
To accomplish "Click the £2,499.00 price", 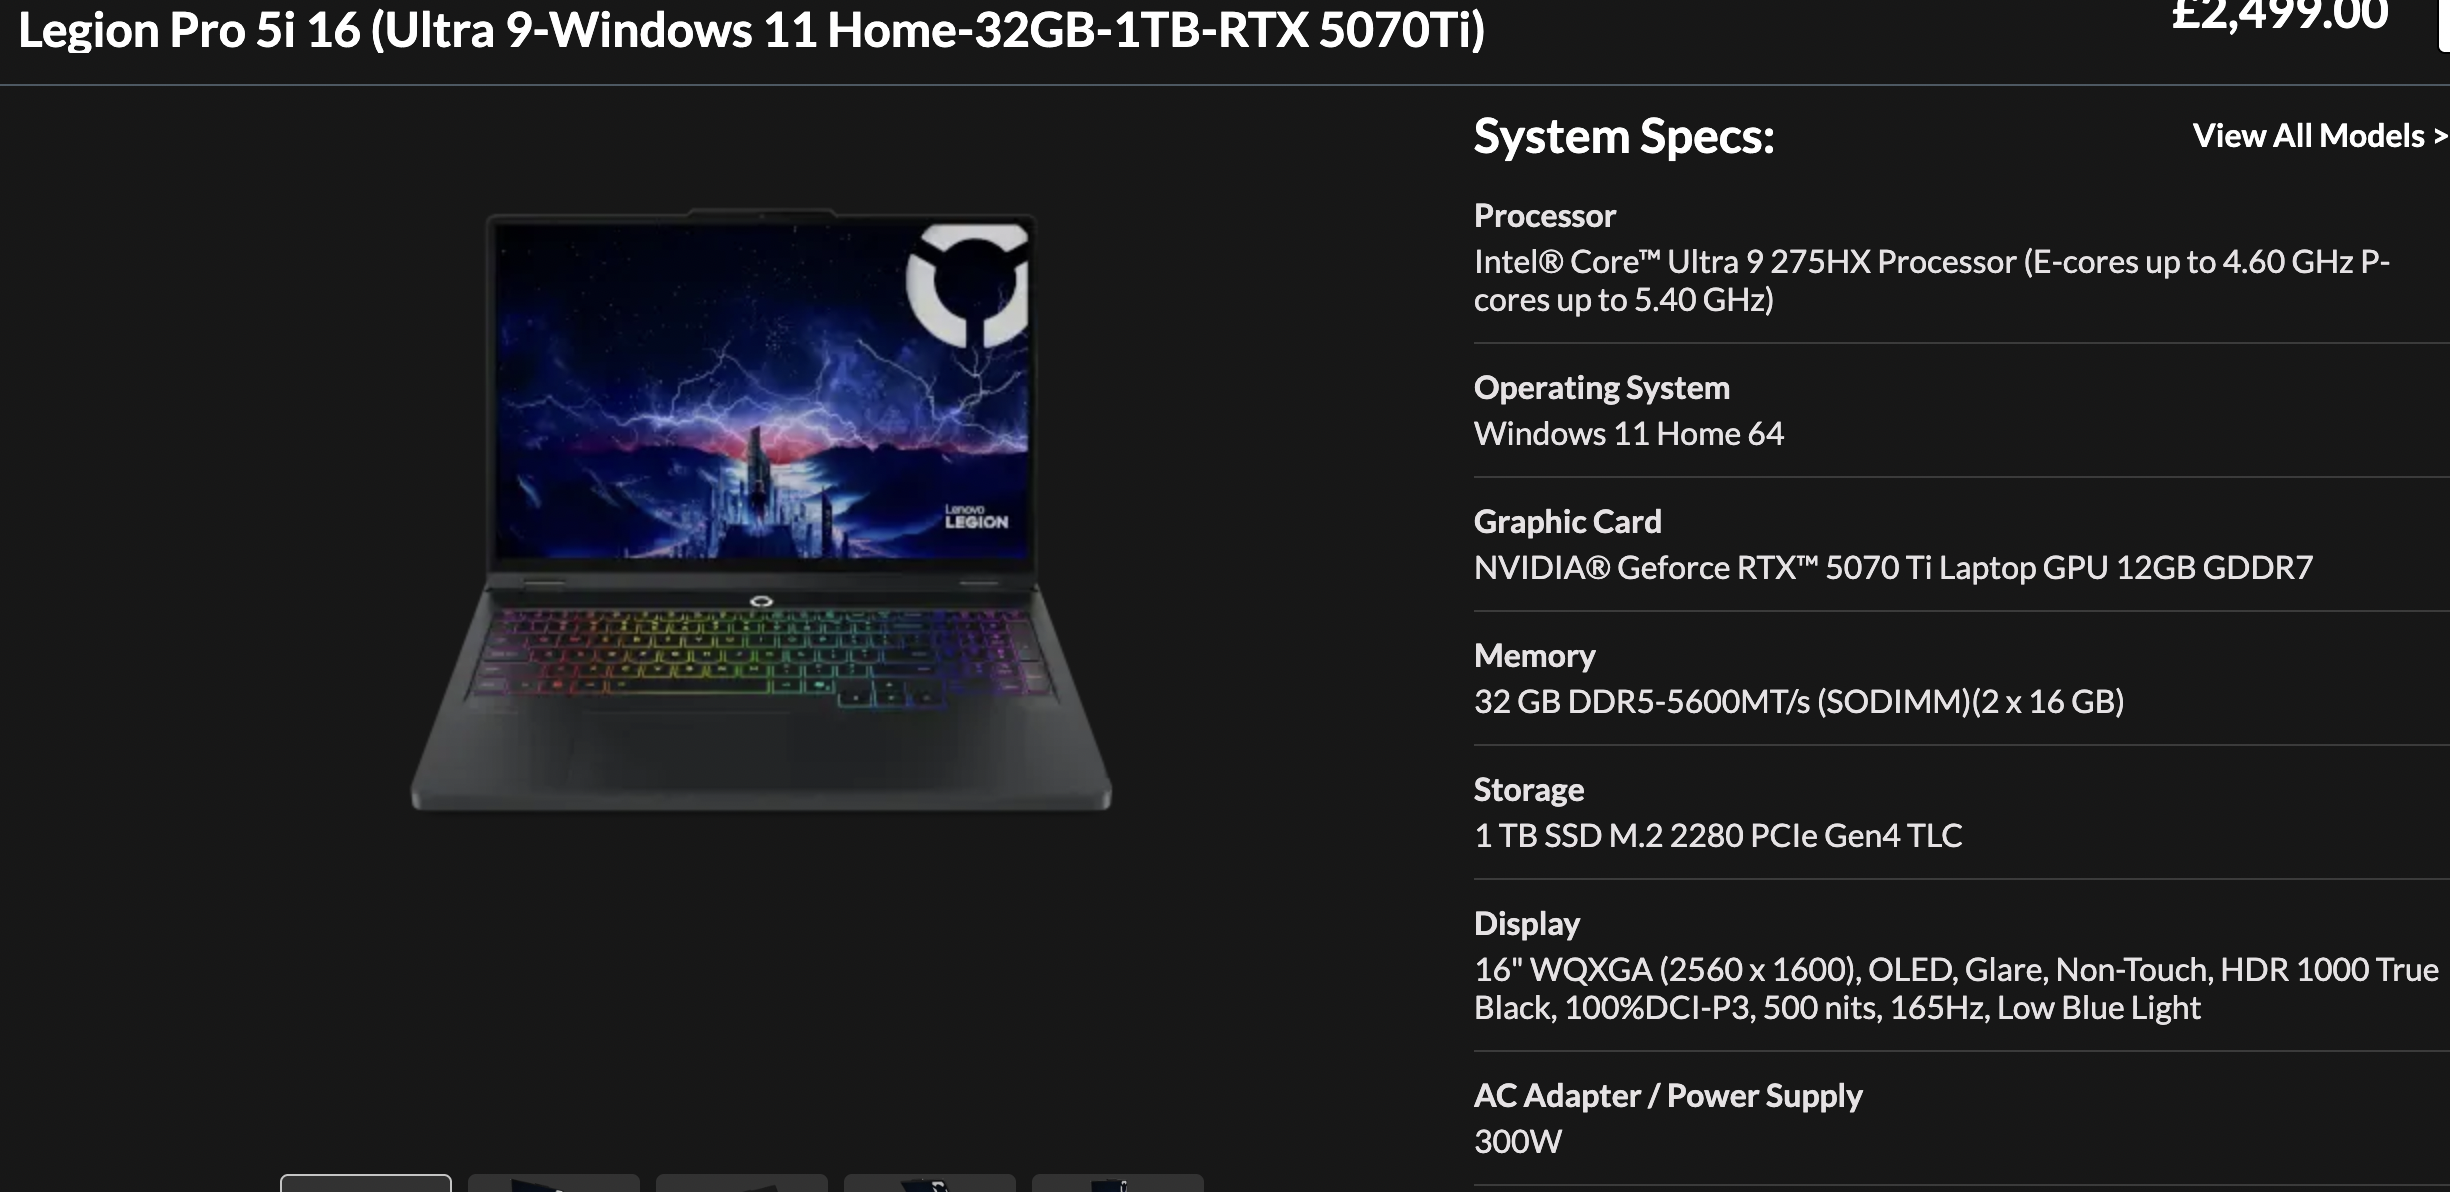I will pyautogui.click(x=2279, y=15).
